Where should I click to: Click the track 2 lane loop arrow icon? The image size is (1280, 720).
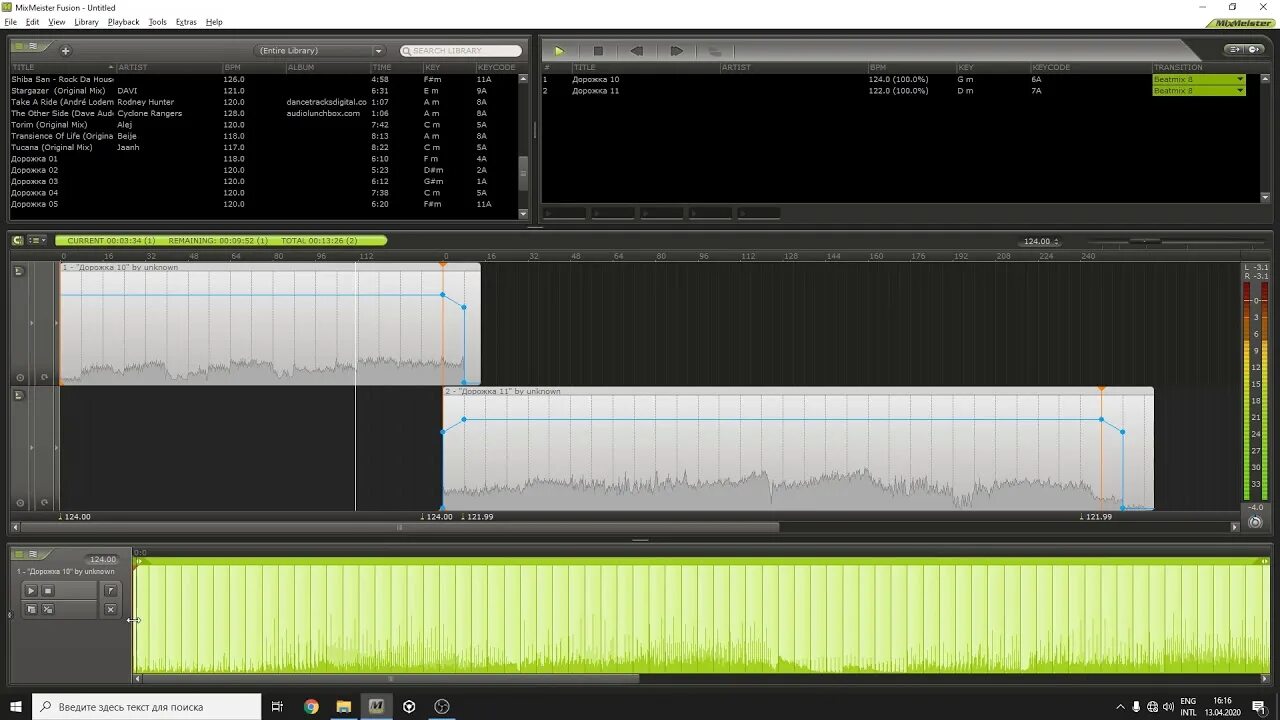click(44, 503)
